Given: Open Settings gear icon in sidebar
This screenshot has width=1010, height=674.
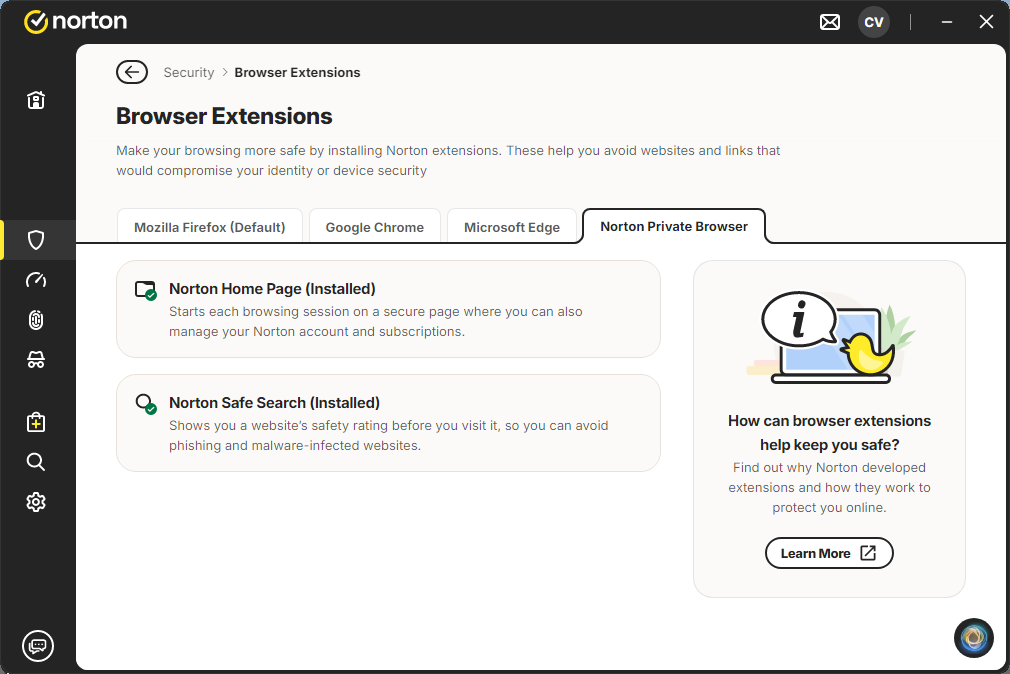Looking at the screenshot, I should pos(36,502).
